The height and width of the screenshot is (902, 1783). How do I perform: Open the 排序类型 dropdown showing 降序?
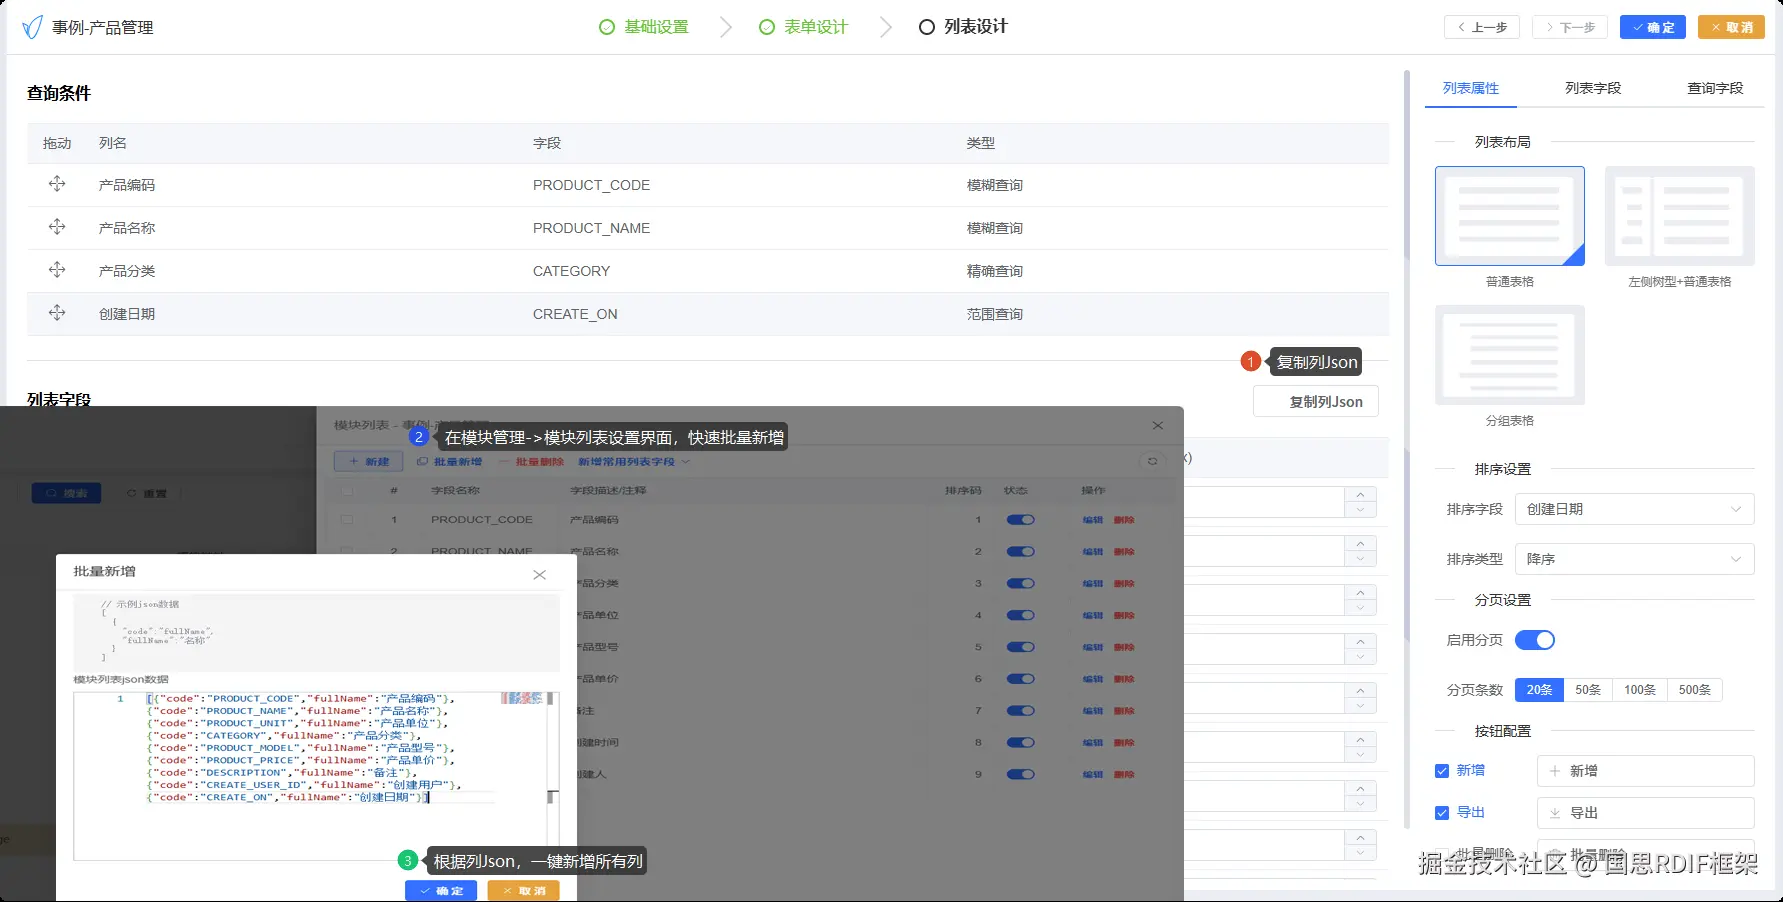click(1634, 559)
